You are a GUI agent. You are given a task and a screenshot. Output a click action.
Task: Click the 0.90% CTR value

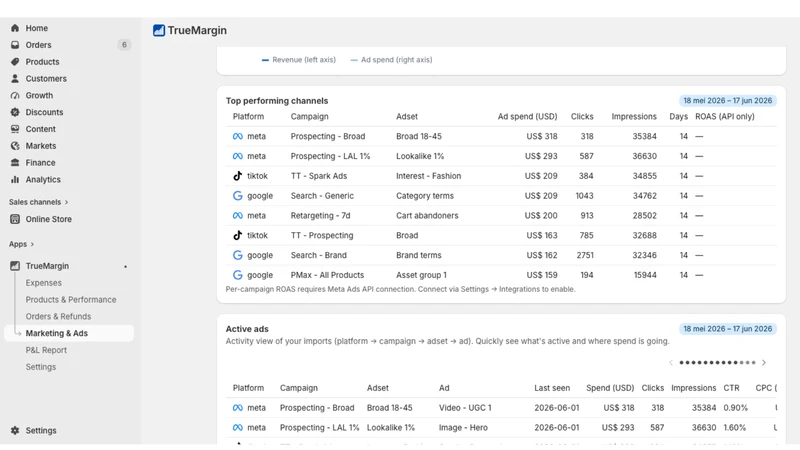coord(735,408)
